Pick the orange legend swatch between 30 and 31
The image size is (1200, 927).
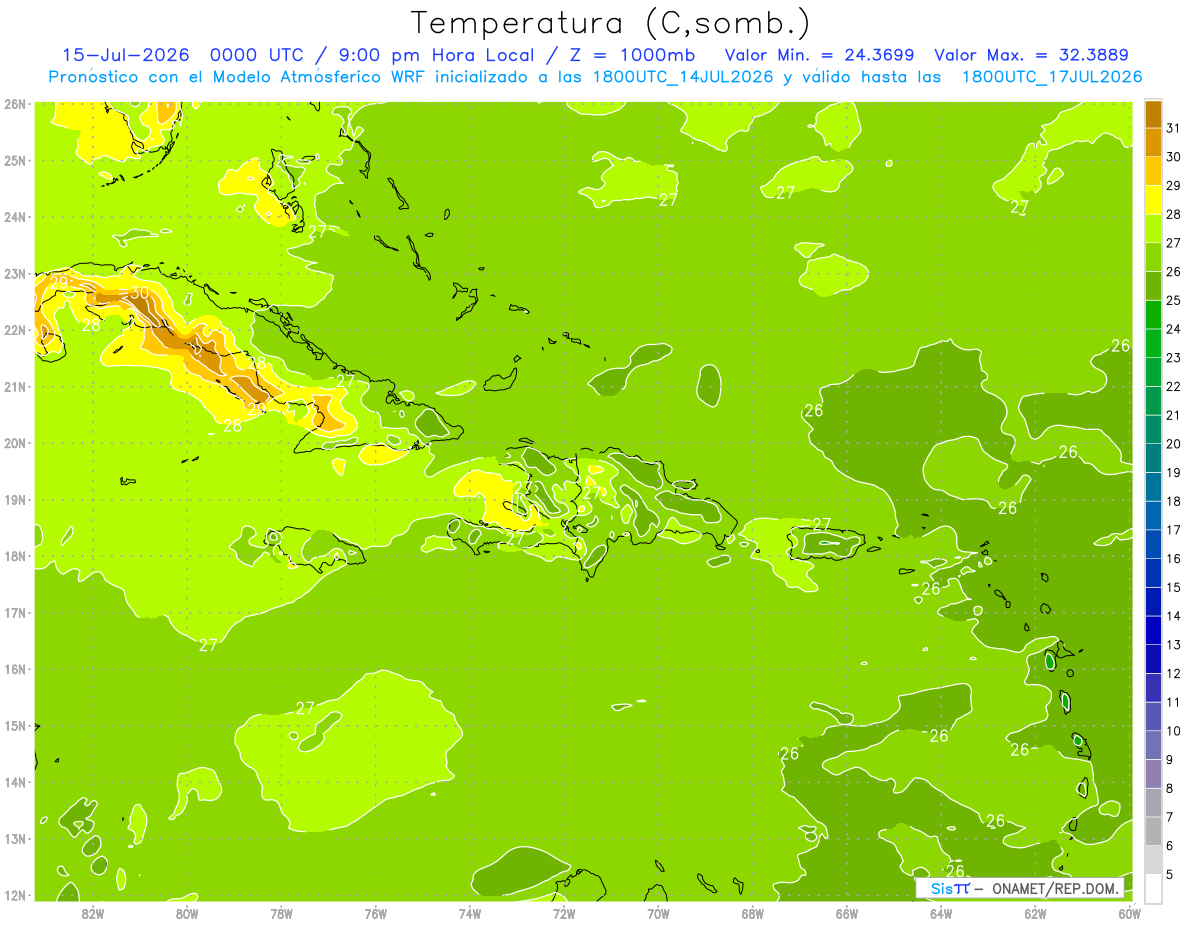tap(1153, 142)
